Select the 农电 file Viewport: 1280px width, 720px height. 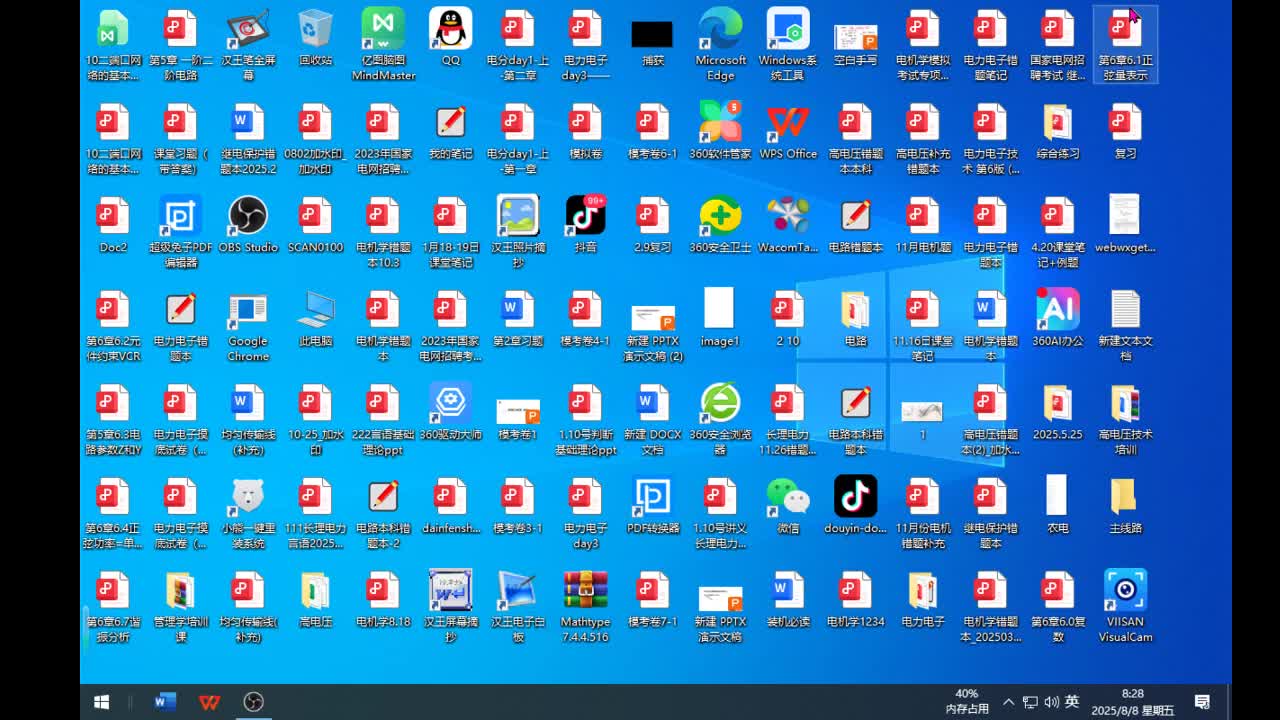(1057, 506)
